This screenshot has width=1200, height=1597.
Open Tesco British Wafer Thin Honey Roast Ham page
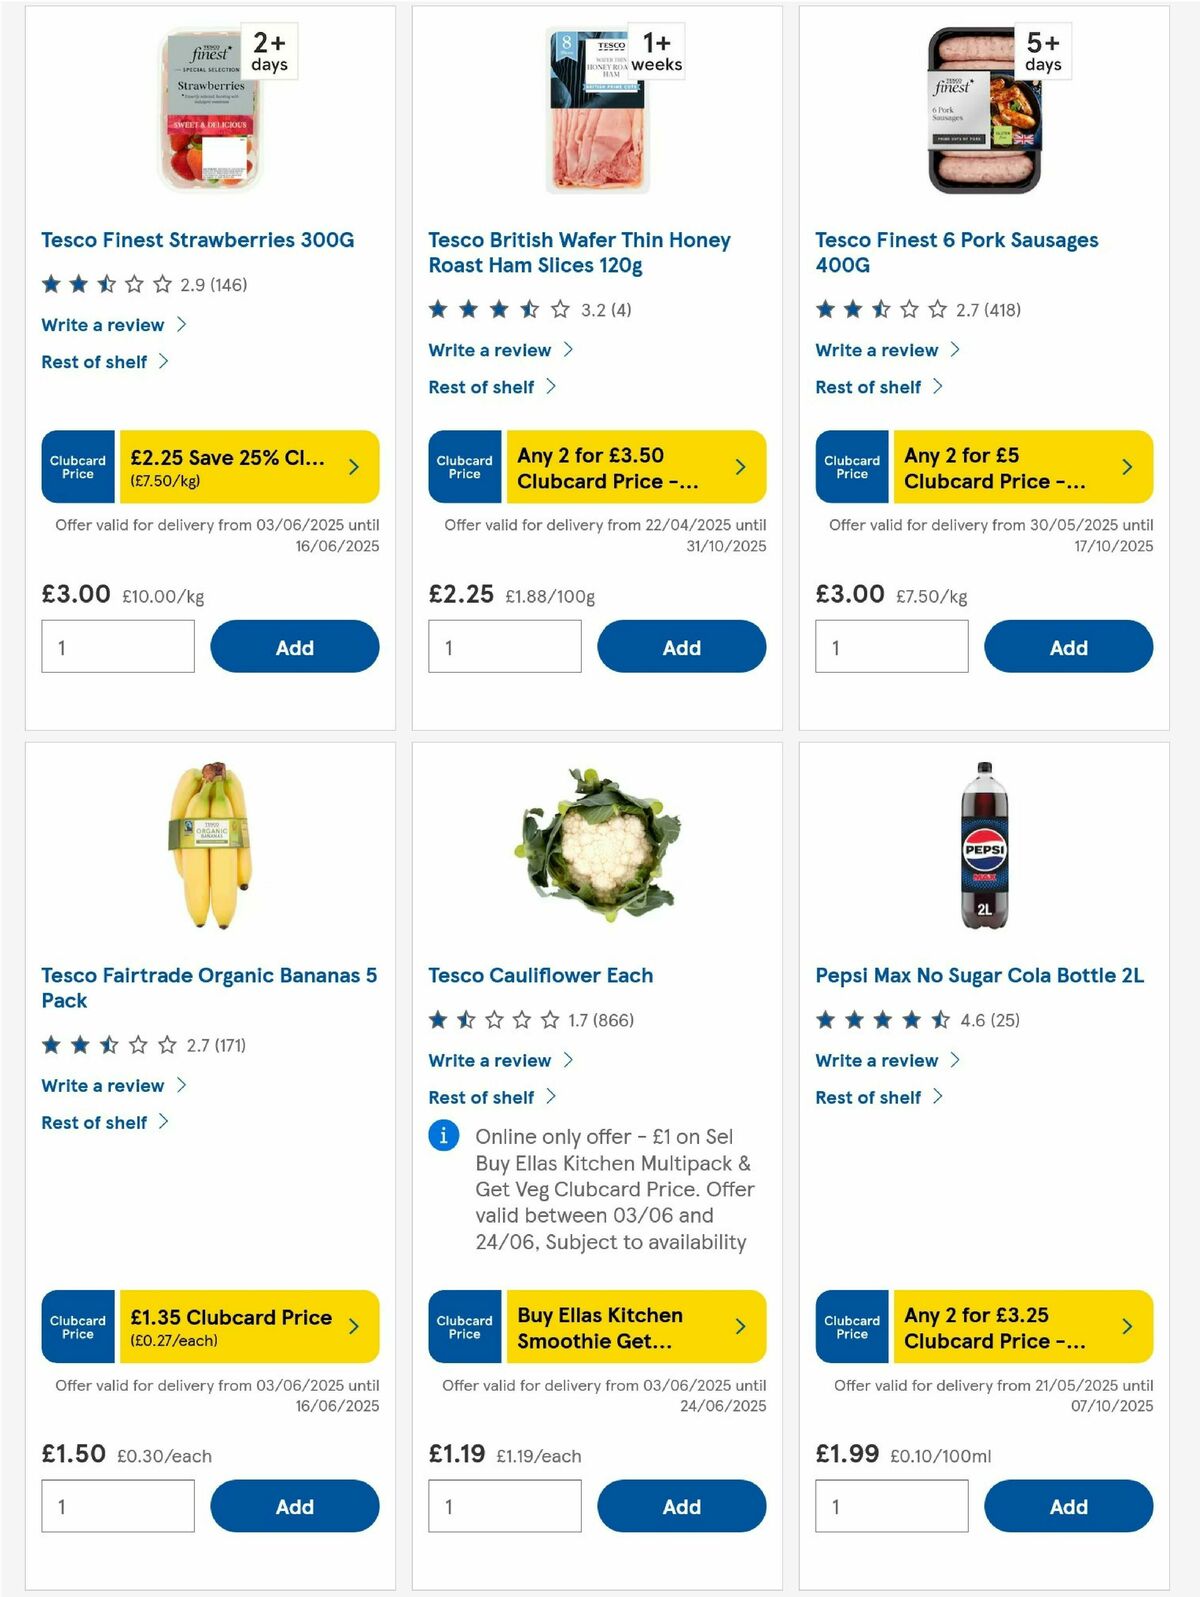579,253
